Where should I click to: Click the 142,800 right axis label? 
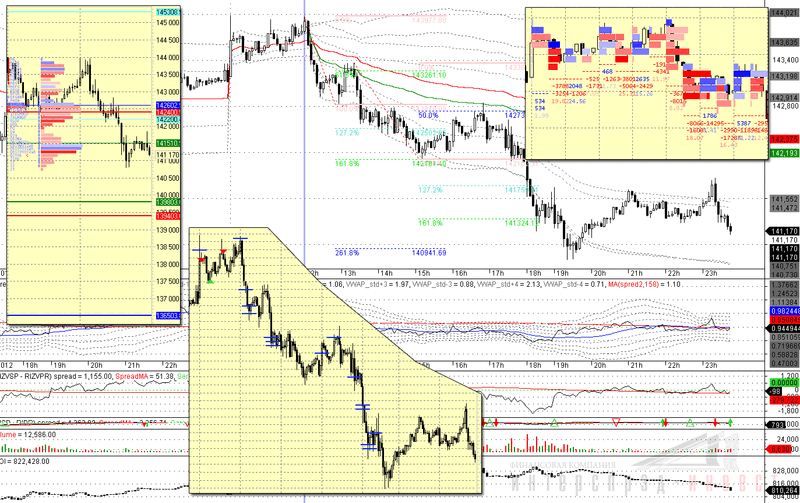point(785,106)
